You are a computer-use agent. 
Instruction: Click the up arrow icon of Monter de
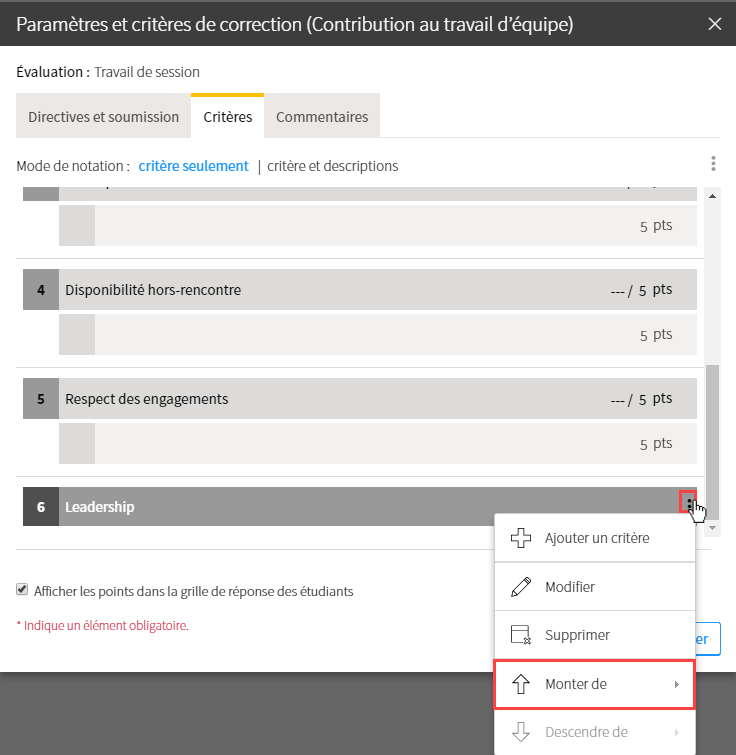pos(521,684)
